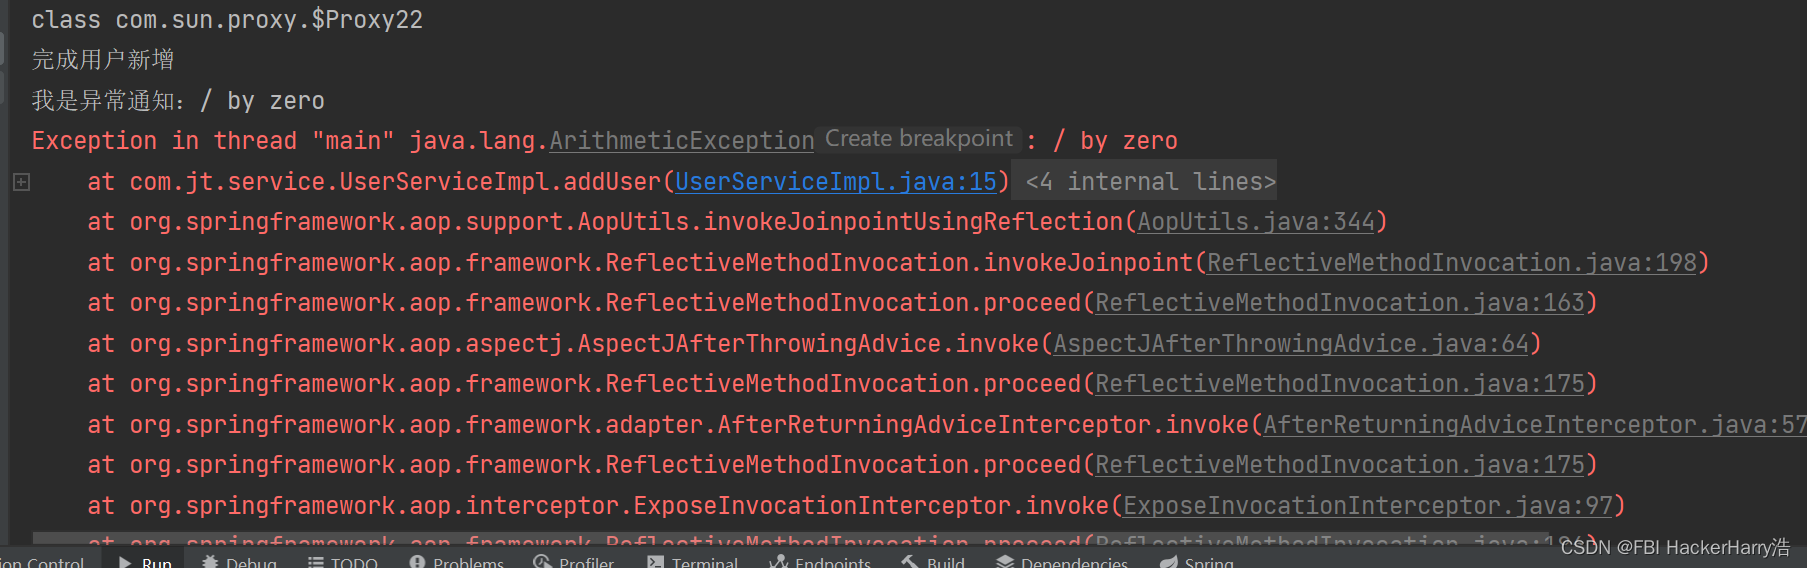Click the Build hammer icon
Viewport: 1807px width, 568px height.
[910, 562]
